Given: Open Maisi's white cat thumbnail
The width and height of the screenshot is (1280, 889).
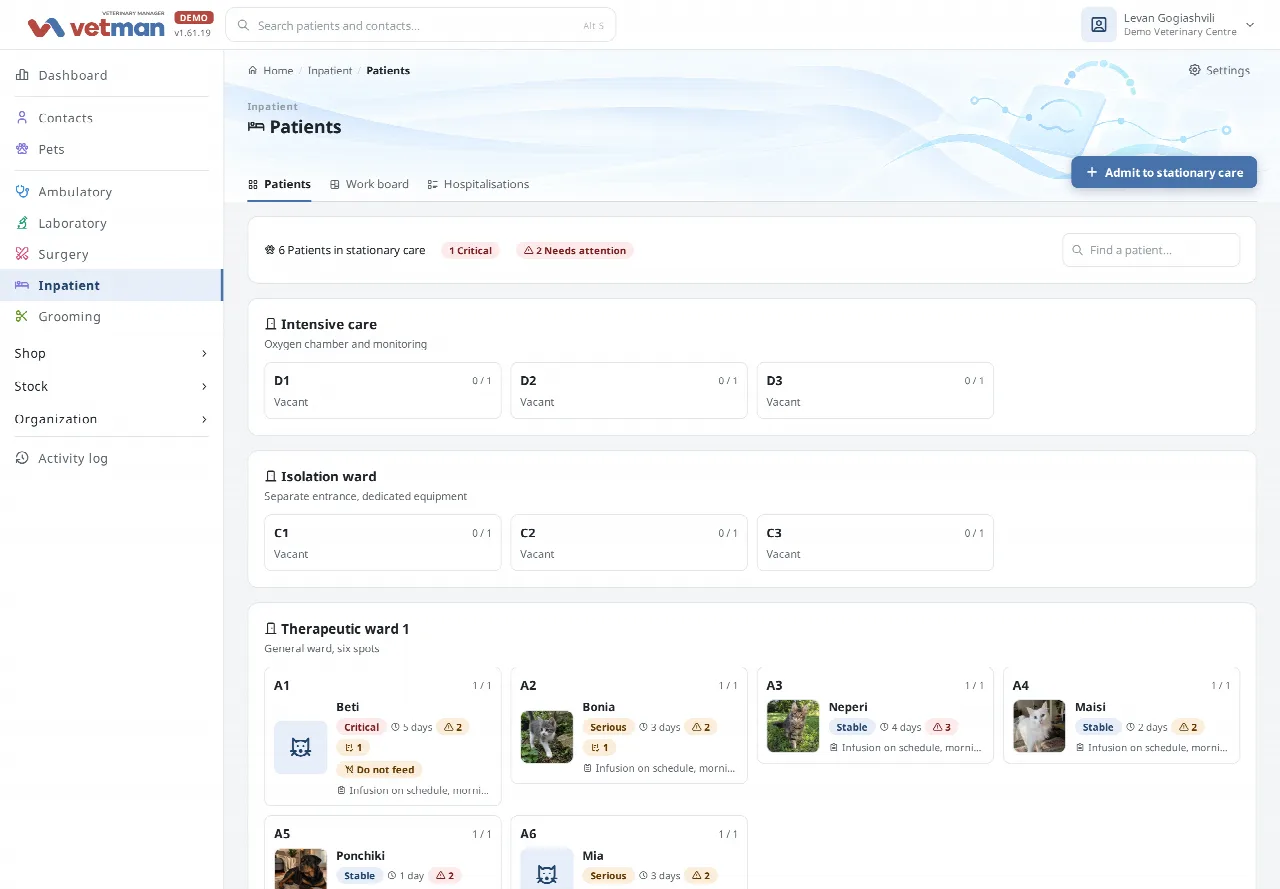Looking at the screenshot, I should tap(1039, 726).
